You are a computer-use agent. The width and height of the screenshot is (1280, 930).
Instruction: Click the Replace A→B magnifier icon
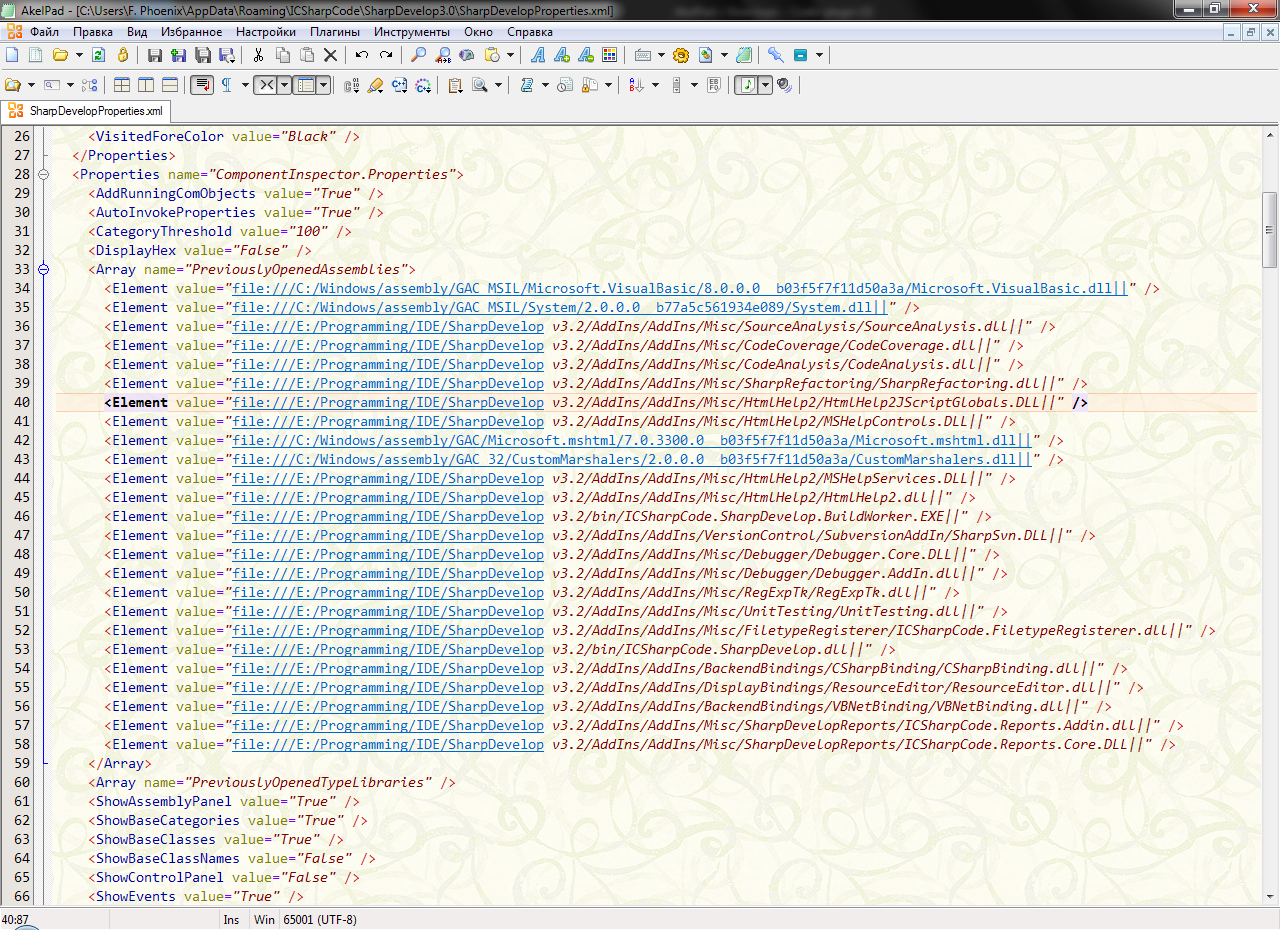pos(443,55)
